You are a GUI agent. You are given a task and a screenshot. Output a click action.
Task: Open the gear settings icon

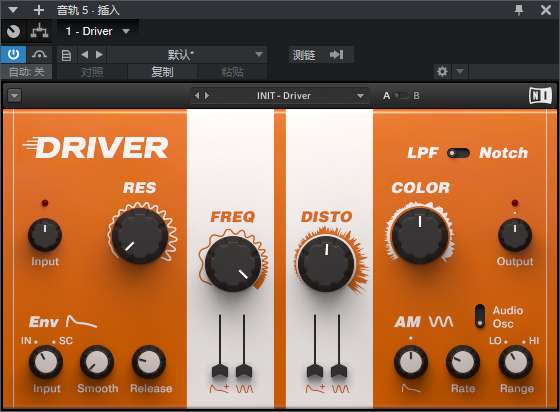[442, 72]
